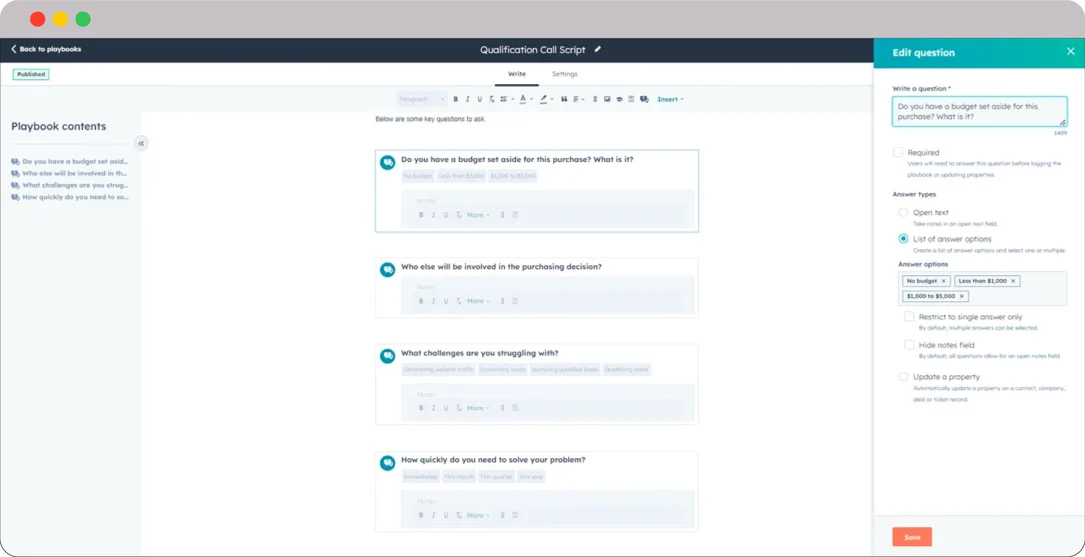Click the yellow macOS minimize window button

[x=60, y=19]
